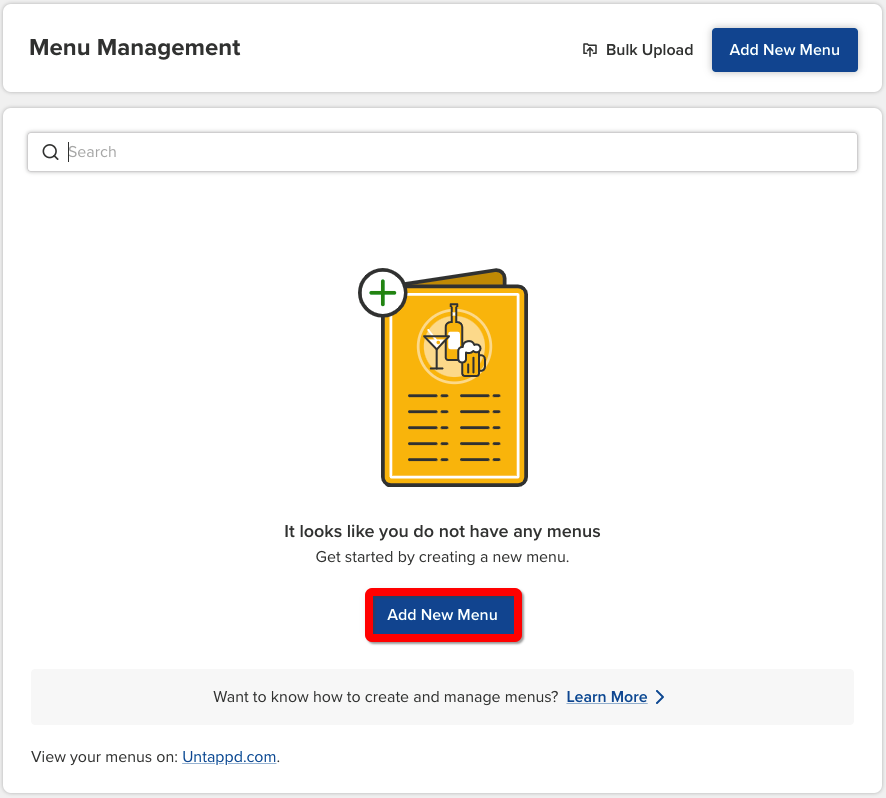
Task: Click the back cover of the yellow menu illustration
Action: coord(458,276)
